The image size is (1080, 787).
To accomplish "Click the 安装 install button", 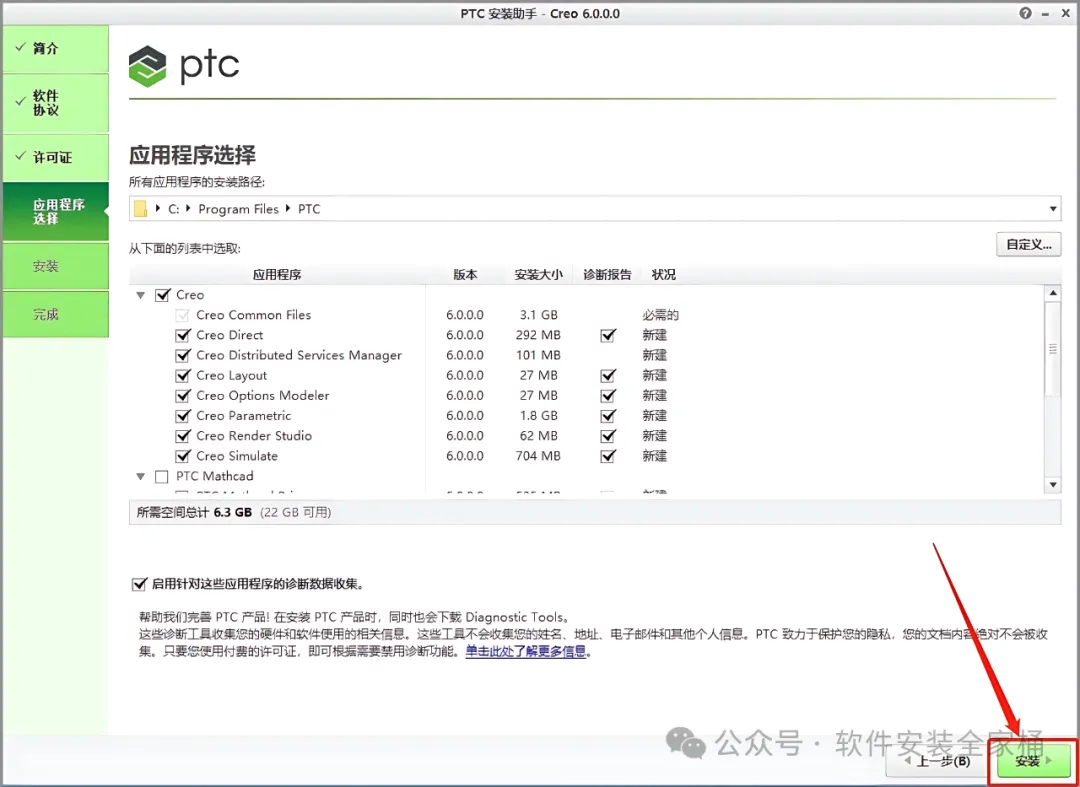I will coord(1032,761).
